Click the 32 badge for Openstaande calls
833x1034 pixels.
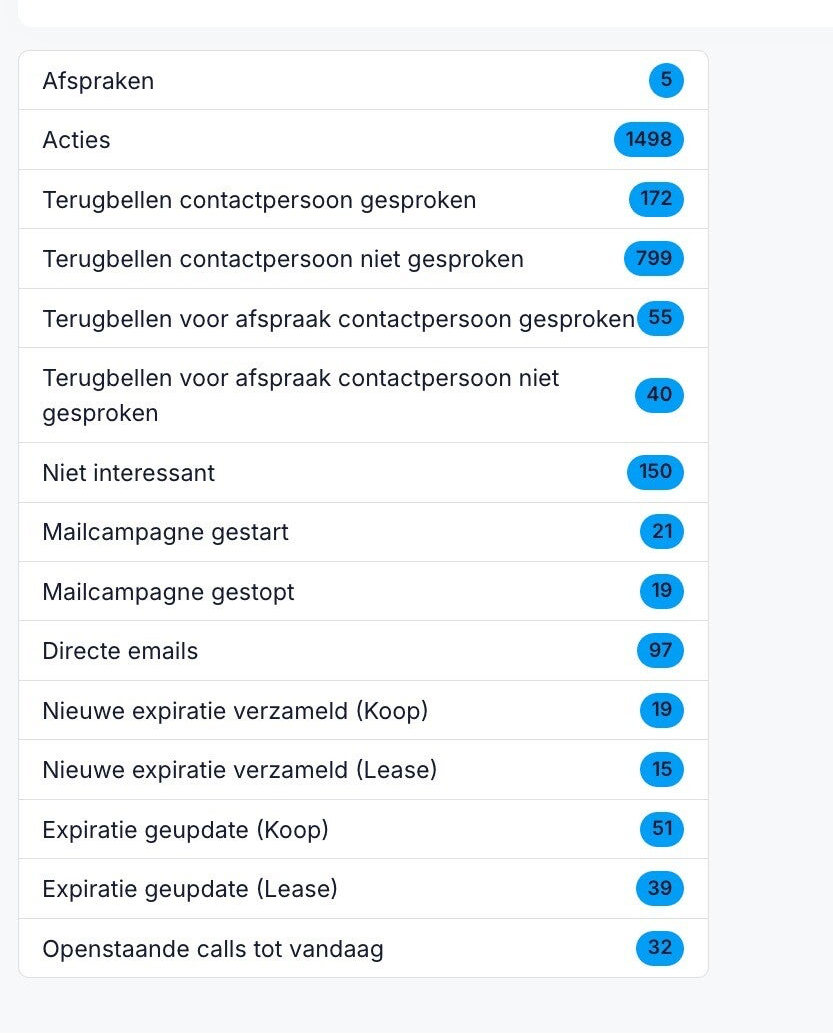coord(659,948)
